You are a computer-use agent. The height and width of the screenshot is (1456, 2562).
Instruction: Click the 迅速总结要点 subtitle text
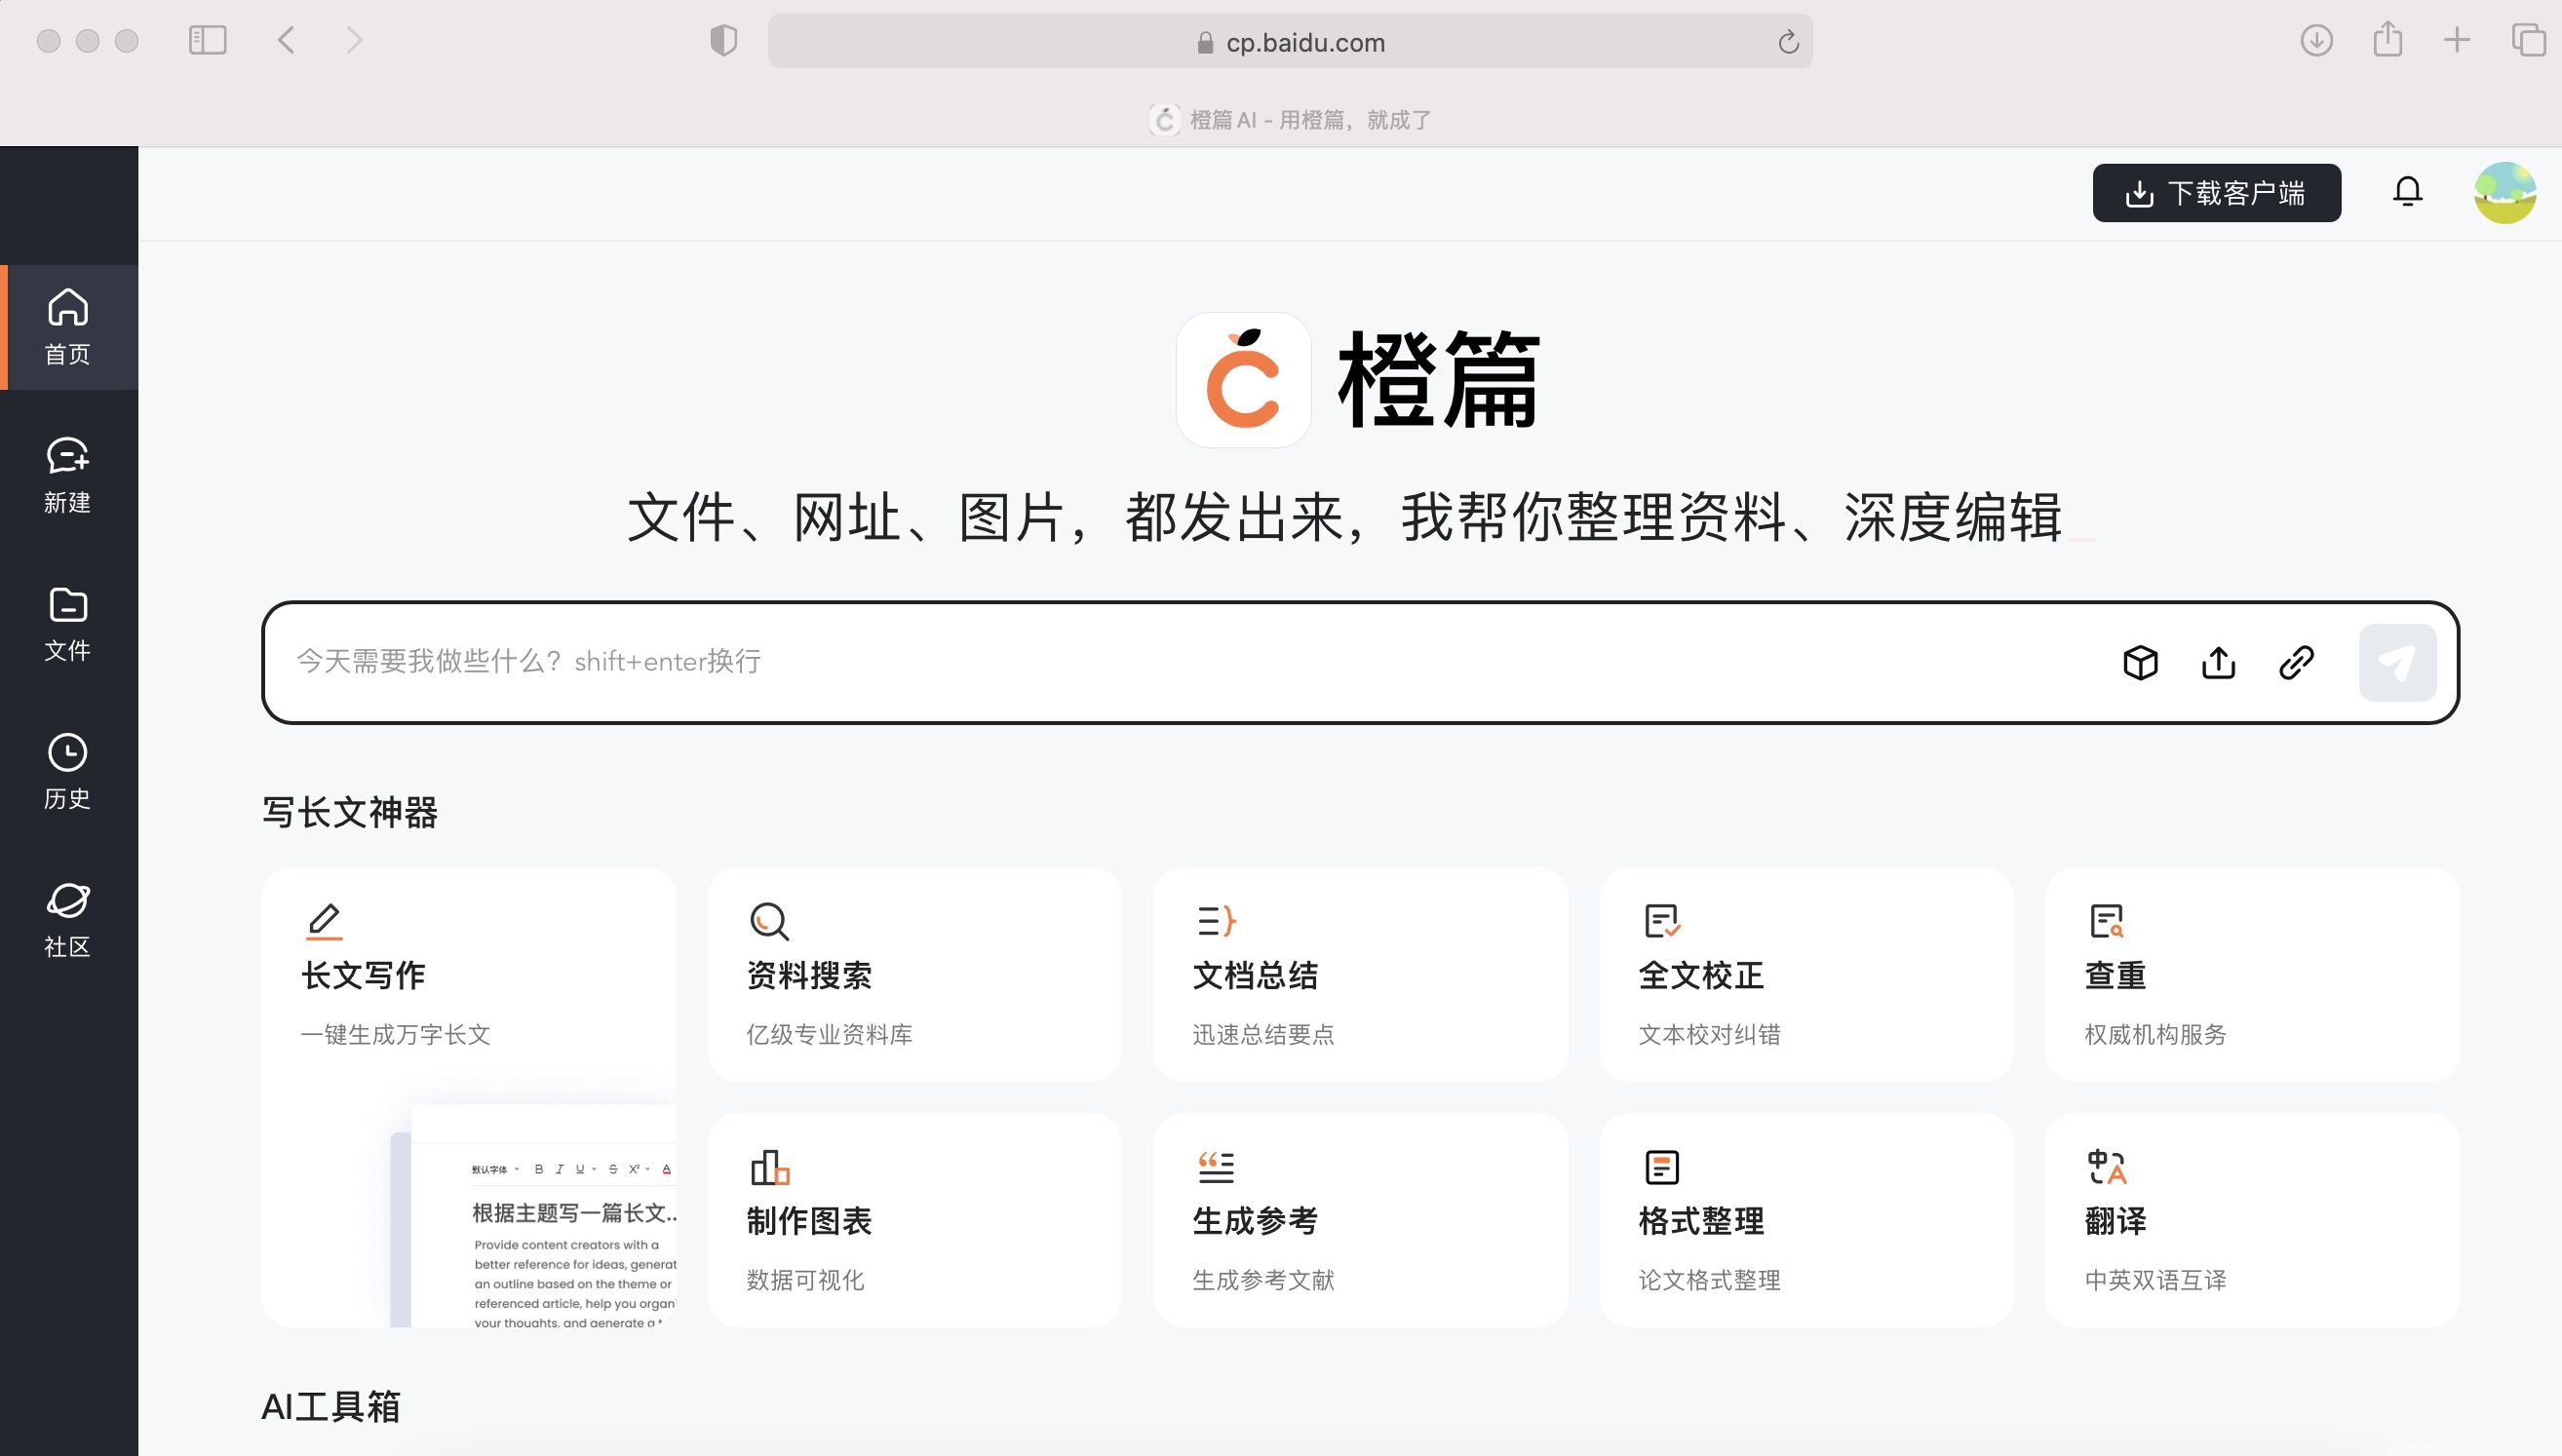tap(1263, 1034)
